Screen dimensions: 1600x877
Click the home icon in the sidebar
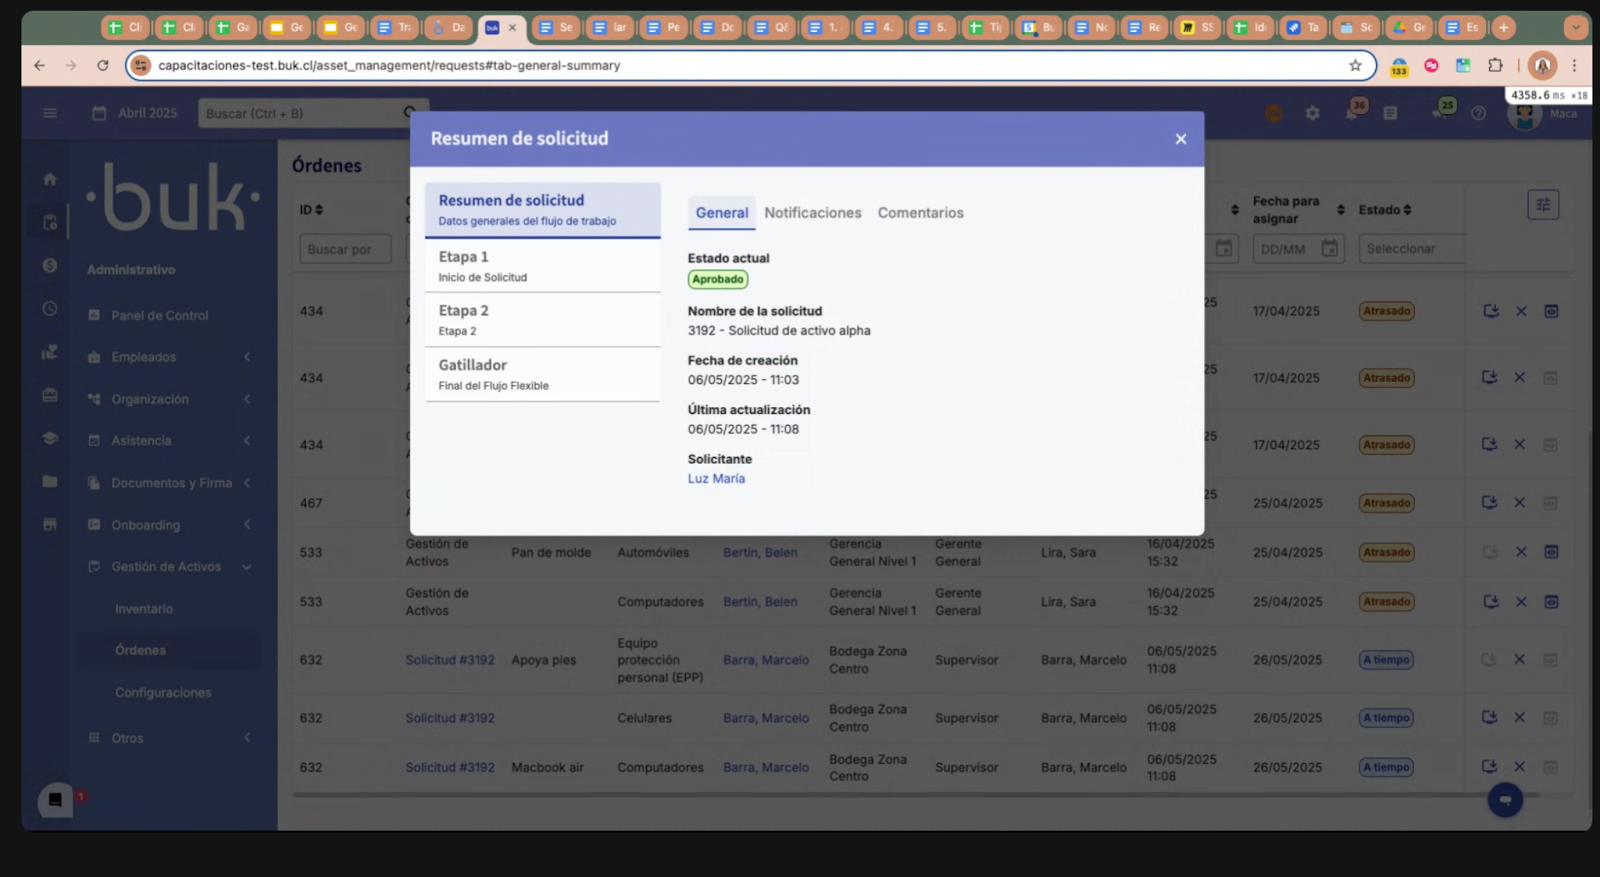(x=50, y=180)
